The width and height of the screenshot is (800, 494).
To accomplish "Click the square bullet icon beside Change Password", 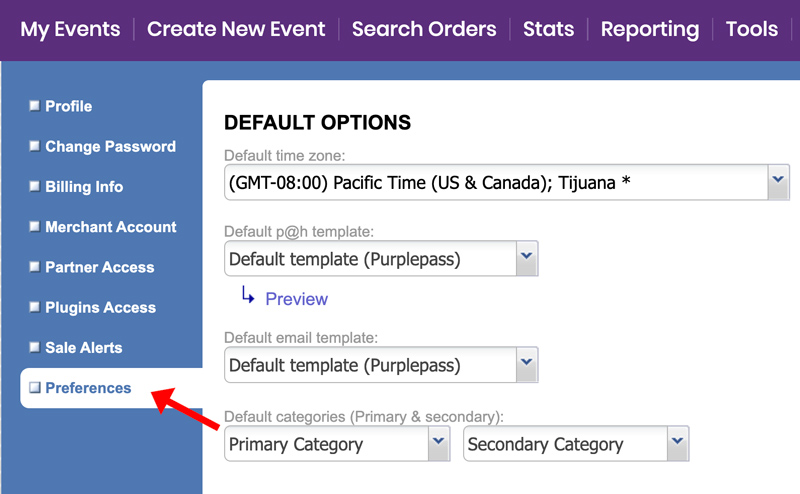I will click(x=35, y=146).
